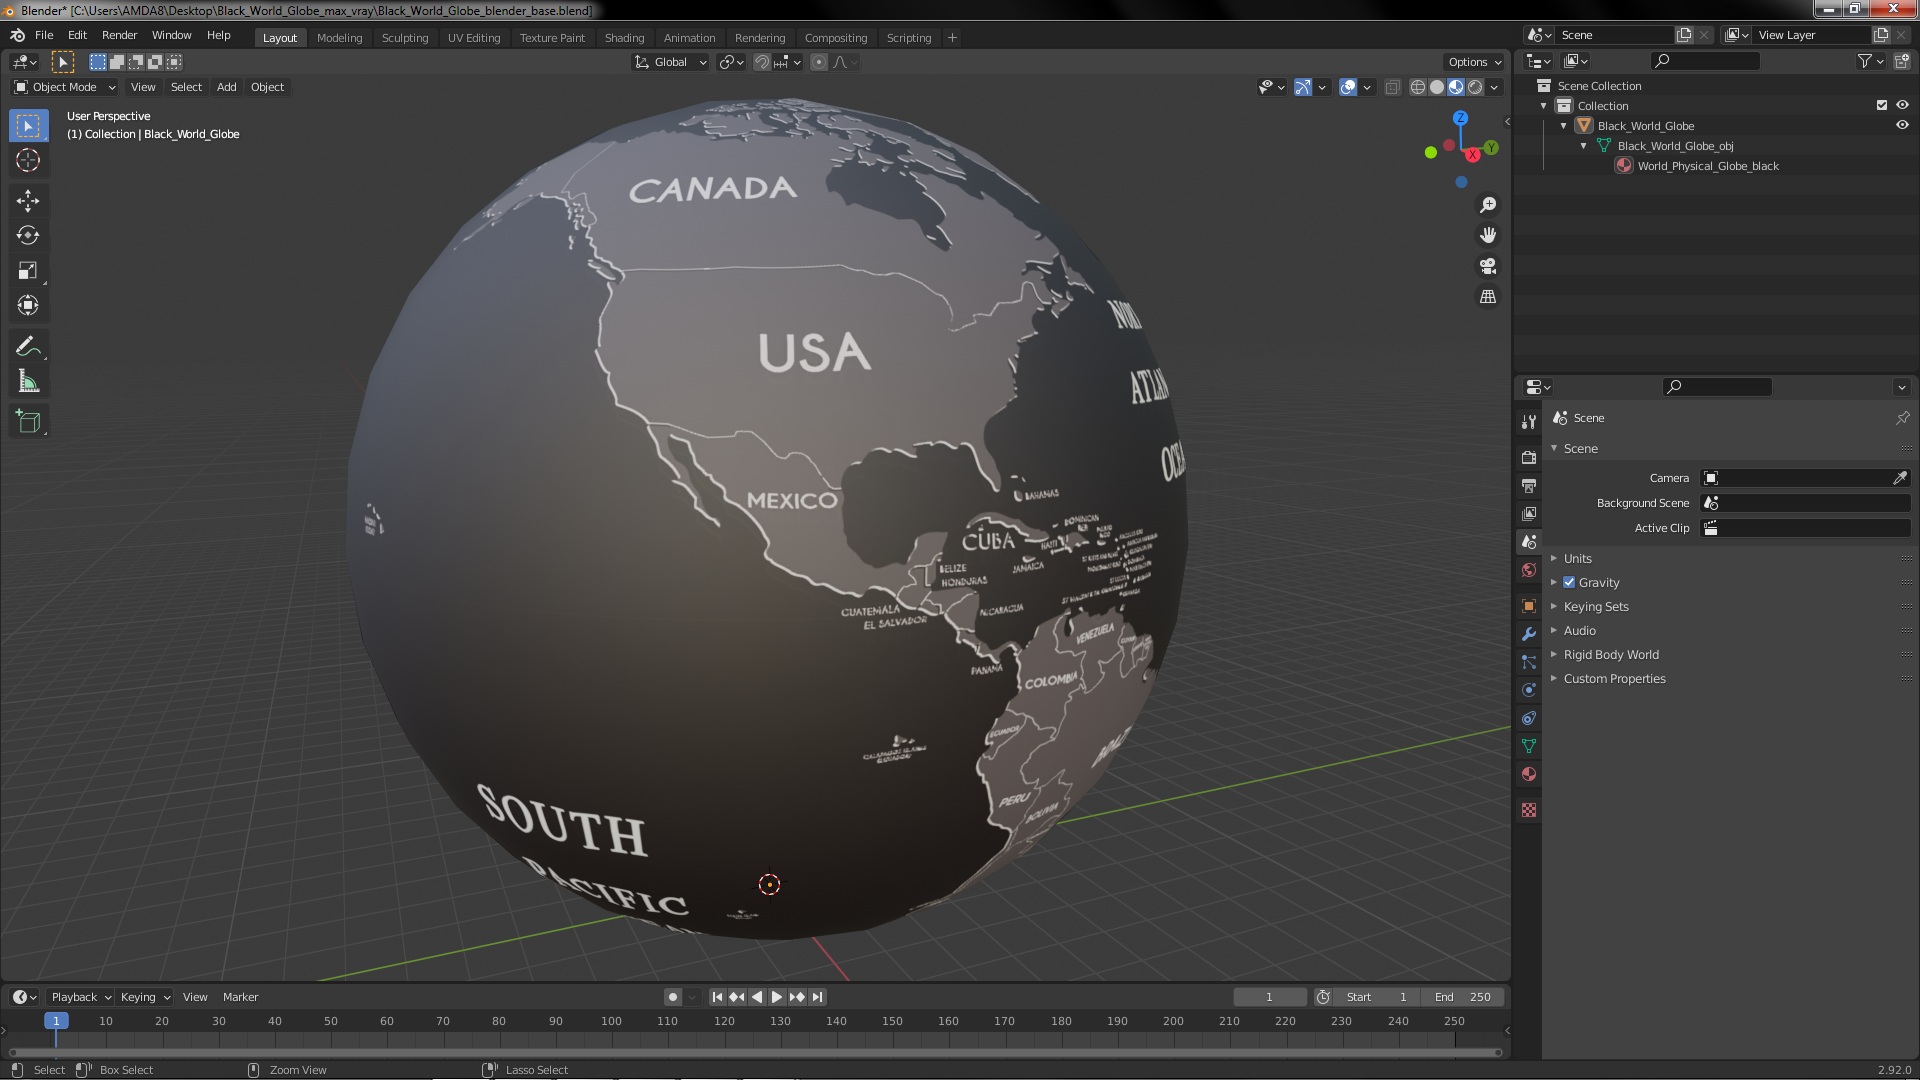Select the Measure tool
The height and width of the screenshot is (1080, 1920).
point(28,382)
